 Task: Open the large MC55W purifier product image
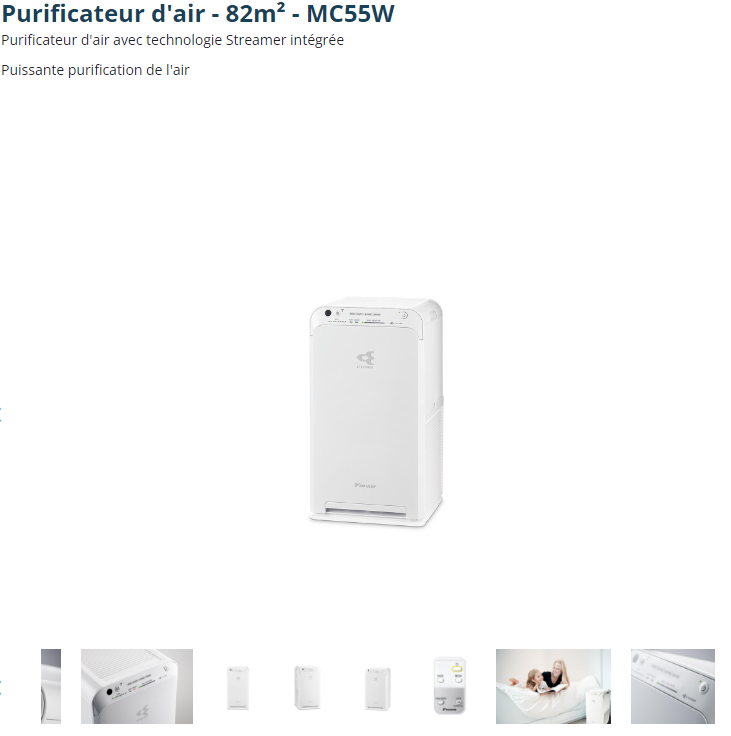point(376,412)
